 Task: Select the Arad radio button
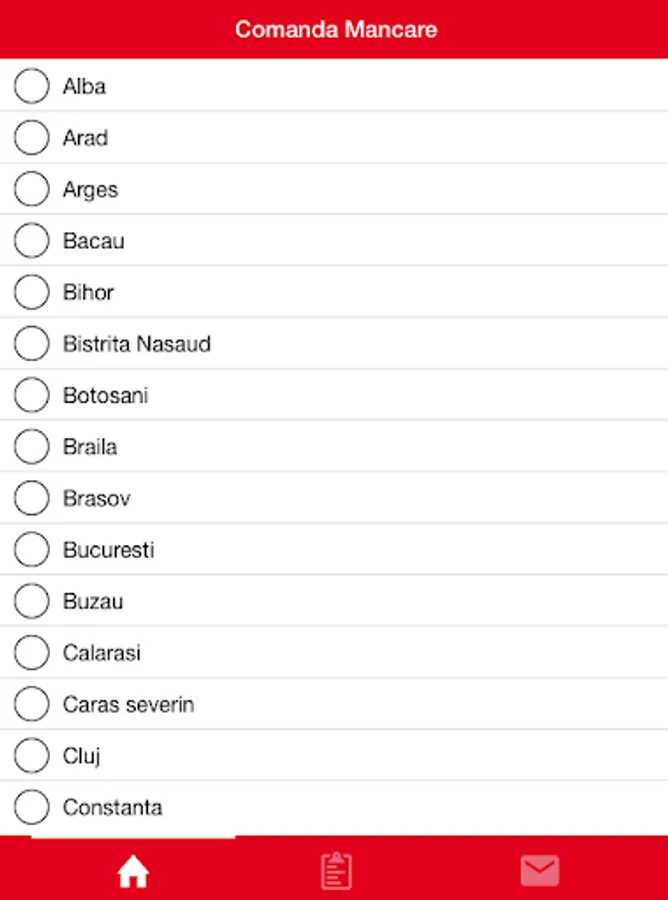click(32, 138)
